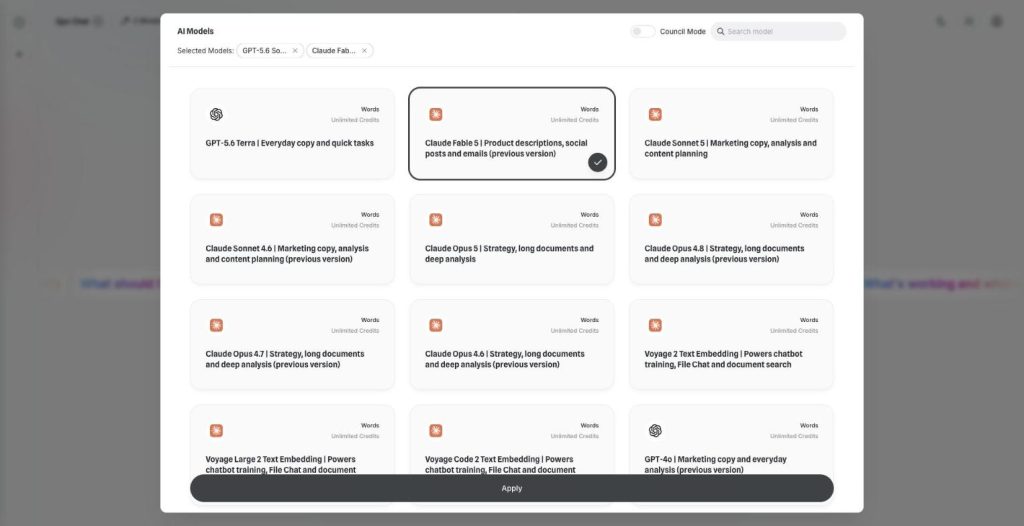Viewport: 1024px width, 526px height.
Task: Click the logo on Voyage 2 Text Embedding card
Action: [x=655, y=325]
